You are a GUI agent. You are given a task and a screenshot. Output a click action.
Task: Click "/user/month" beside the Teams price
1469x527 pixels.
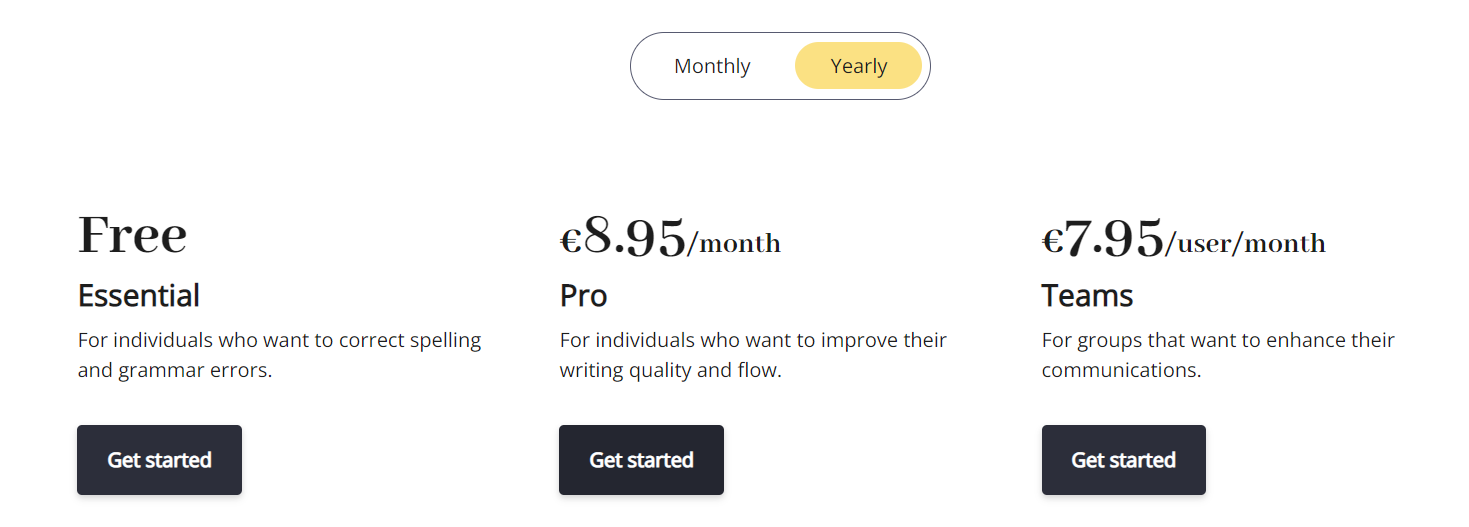[1246, 244]
